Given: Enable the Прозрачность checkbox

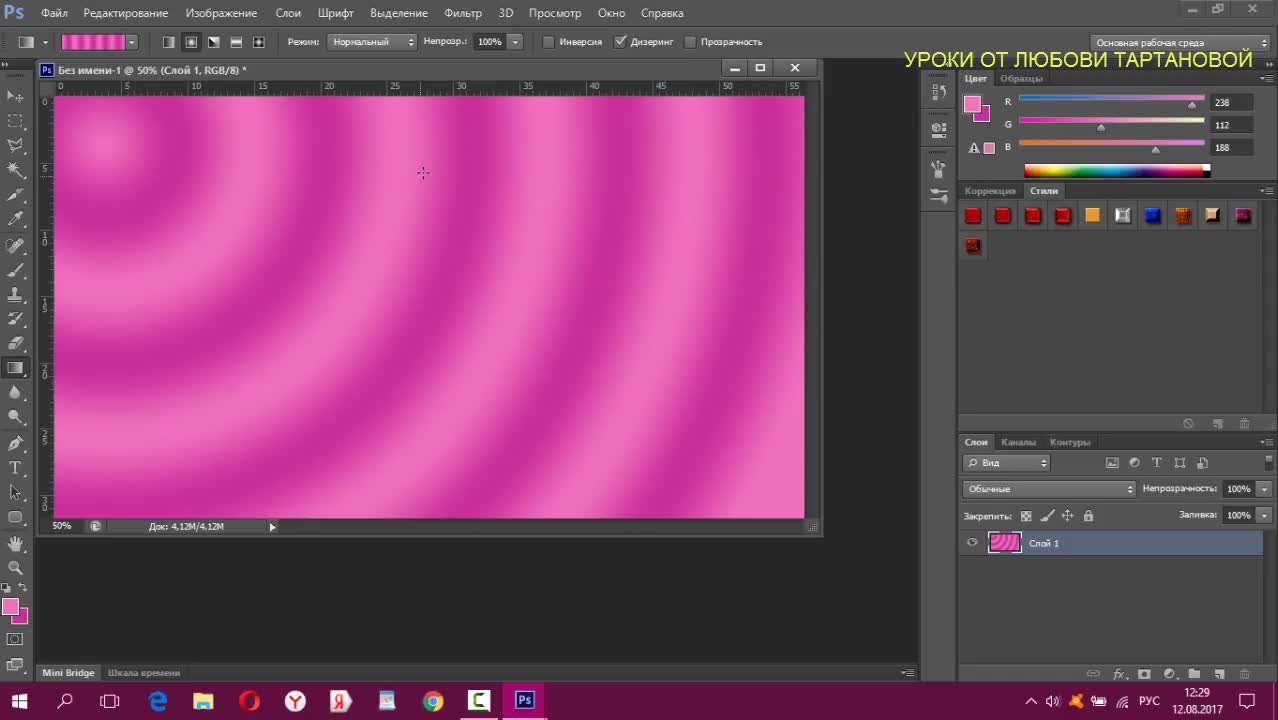Looking at the screenshot, I should pos(690,42).
